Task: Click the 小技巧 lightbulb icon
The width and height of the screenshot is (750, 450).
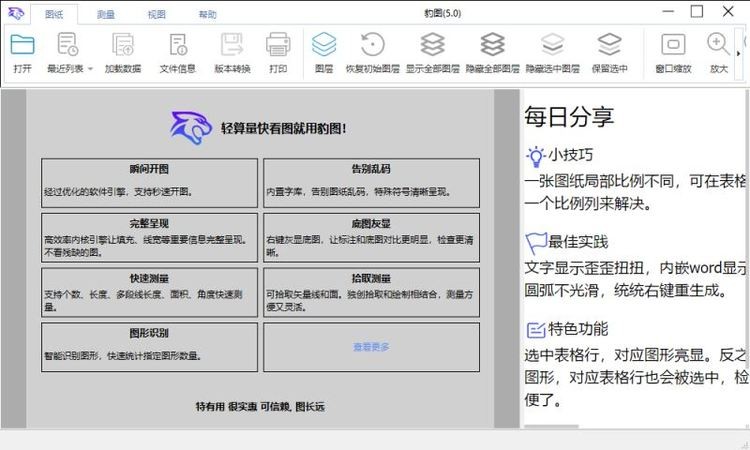Action: tap(536, 156)
